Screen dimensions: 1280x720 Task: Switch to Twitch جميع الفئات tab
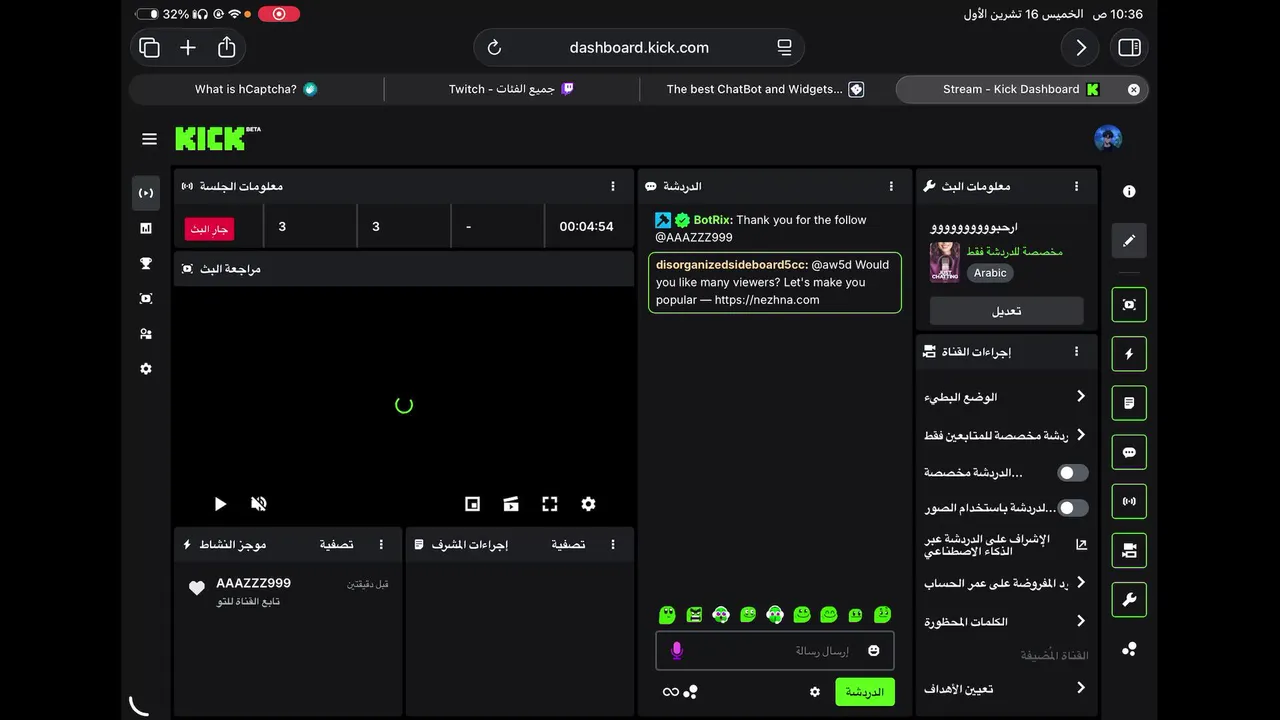(x=511, y=89)
